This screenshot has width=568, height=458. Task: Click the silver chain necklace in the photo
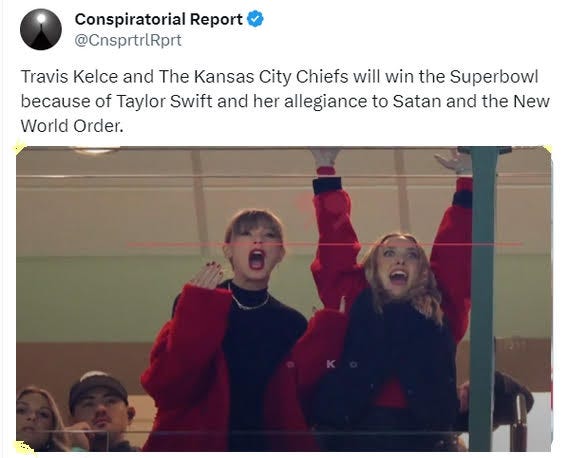[x=248, y=299]
